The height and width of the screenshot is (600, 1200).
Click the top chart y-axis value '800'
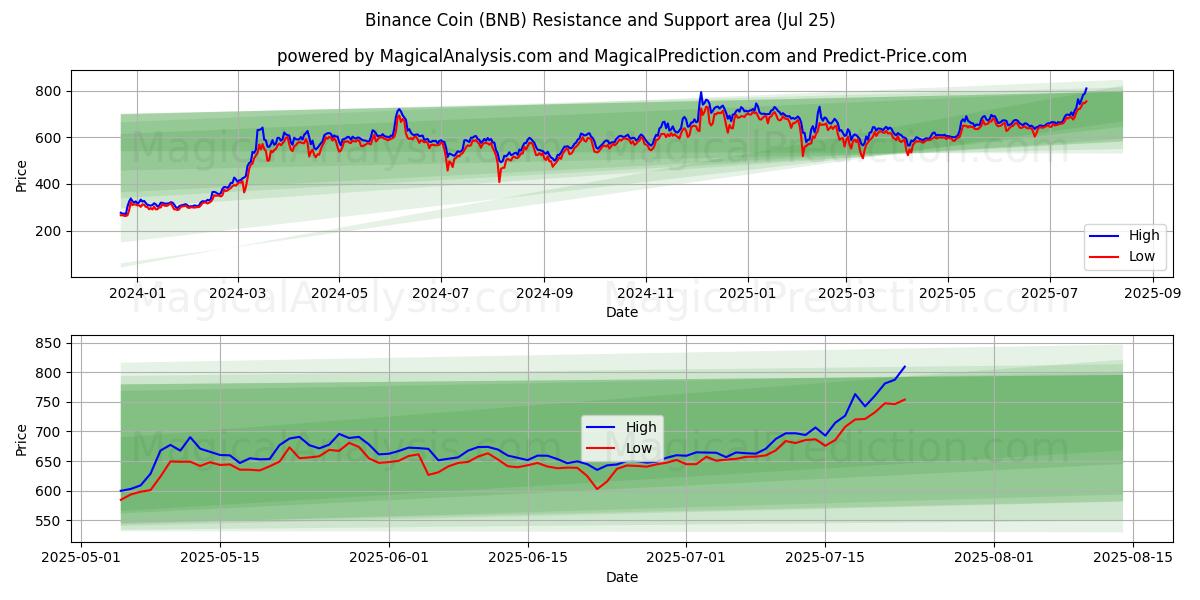click(x=50, y=91)
